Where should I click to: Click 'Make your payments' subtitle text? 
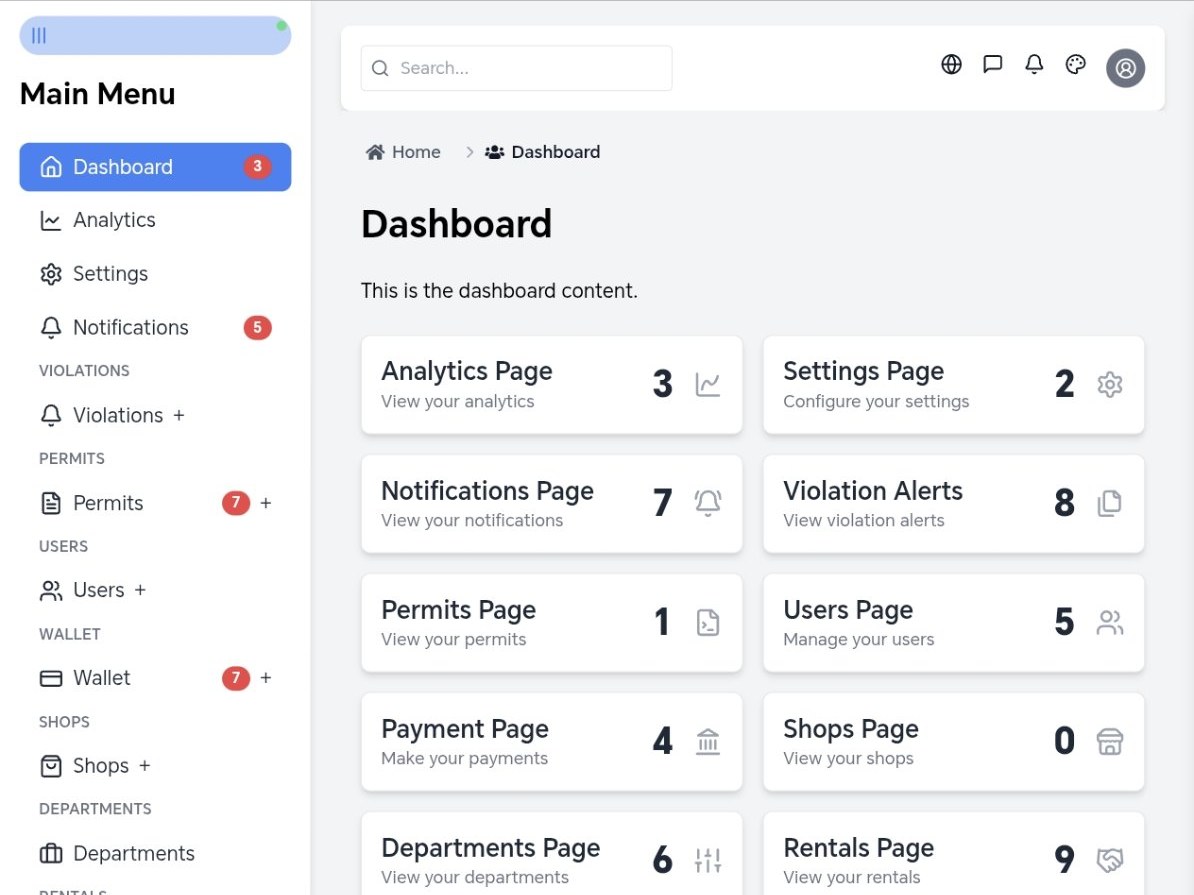pyautogui.click(x=465, y=759)
